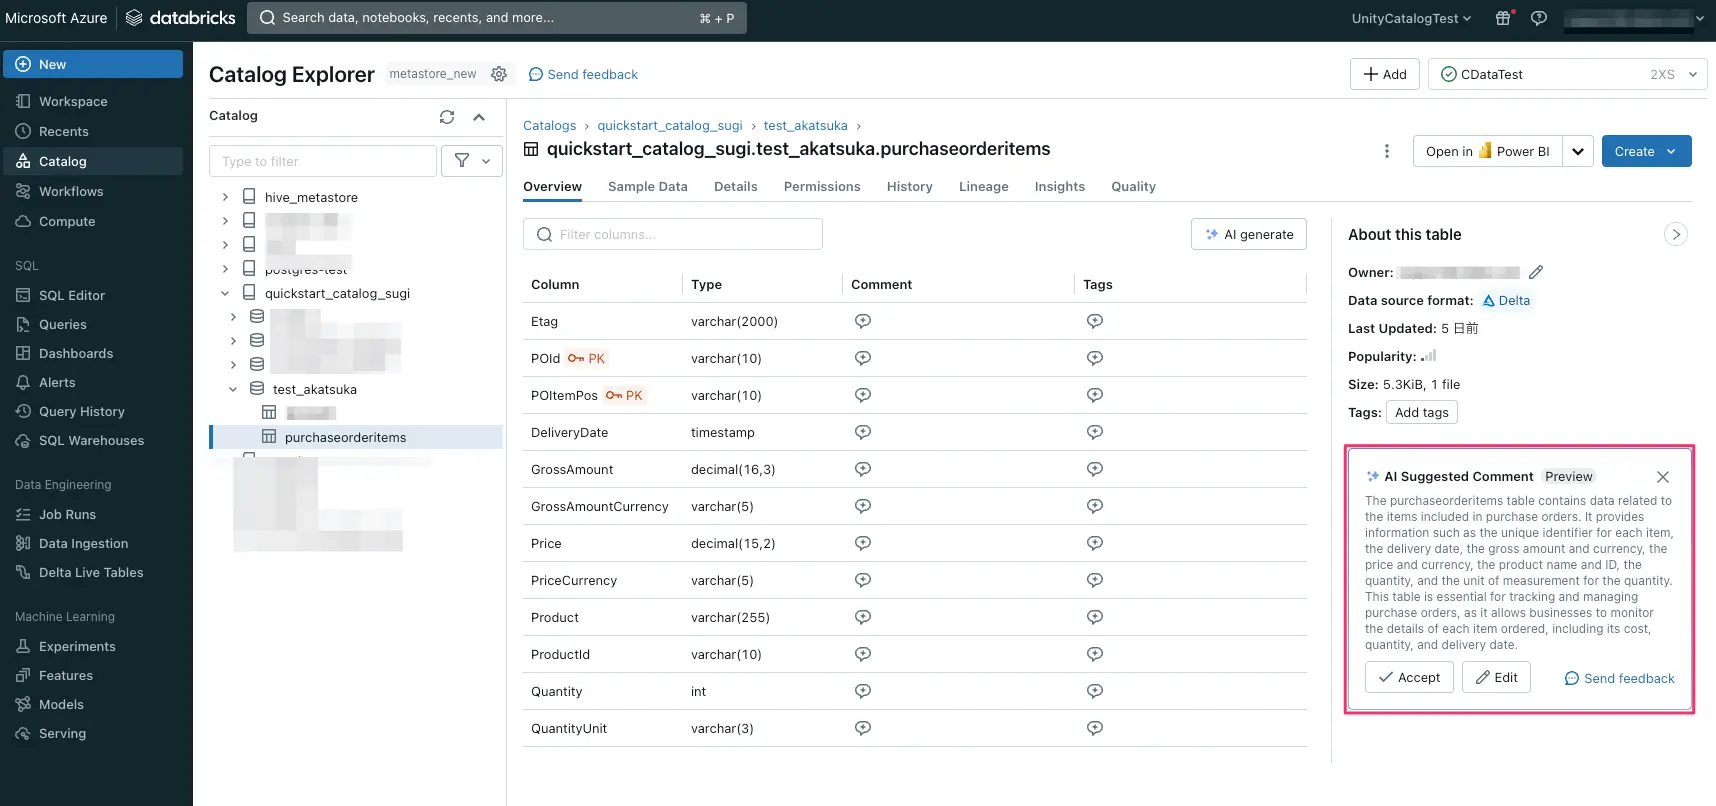Screen dimensions: 1716x806
Task: Add tag to Etag column
Action: [1095, 321]
